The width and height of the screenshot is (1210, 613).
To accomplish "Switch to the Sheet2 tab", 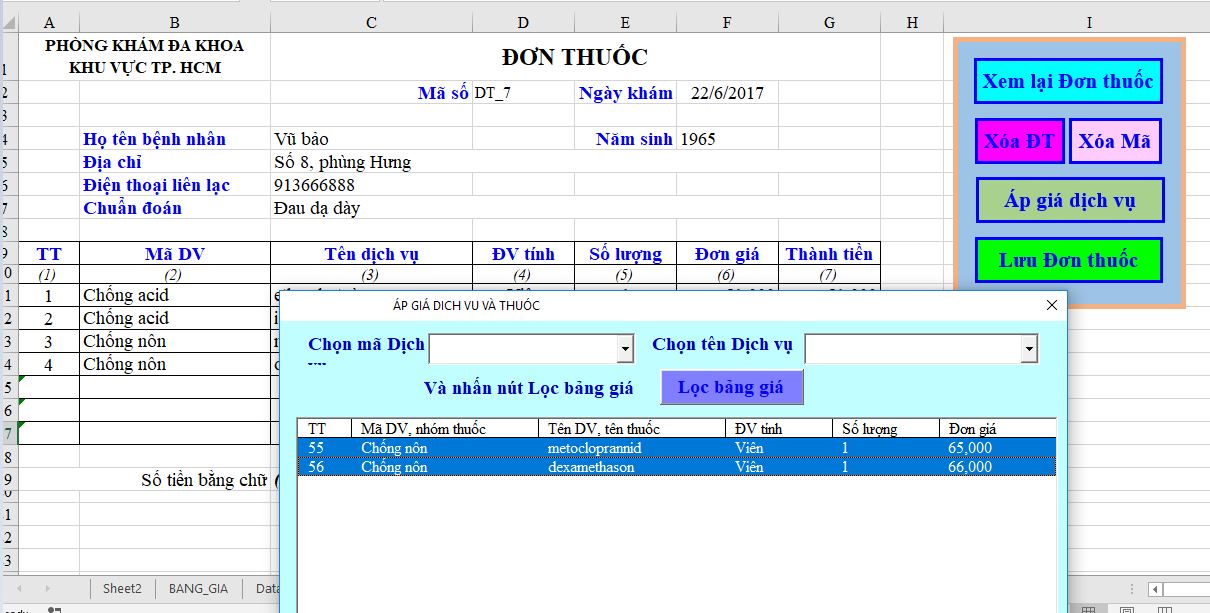I will point(122,588).
